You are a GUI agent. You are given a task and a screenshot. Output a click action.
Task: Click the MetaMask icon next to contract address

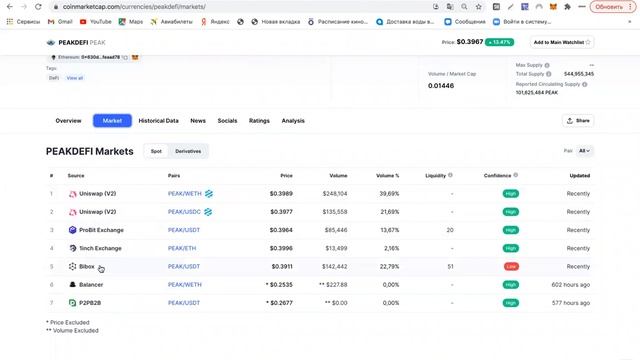[x=135, y=57]
